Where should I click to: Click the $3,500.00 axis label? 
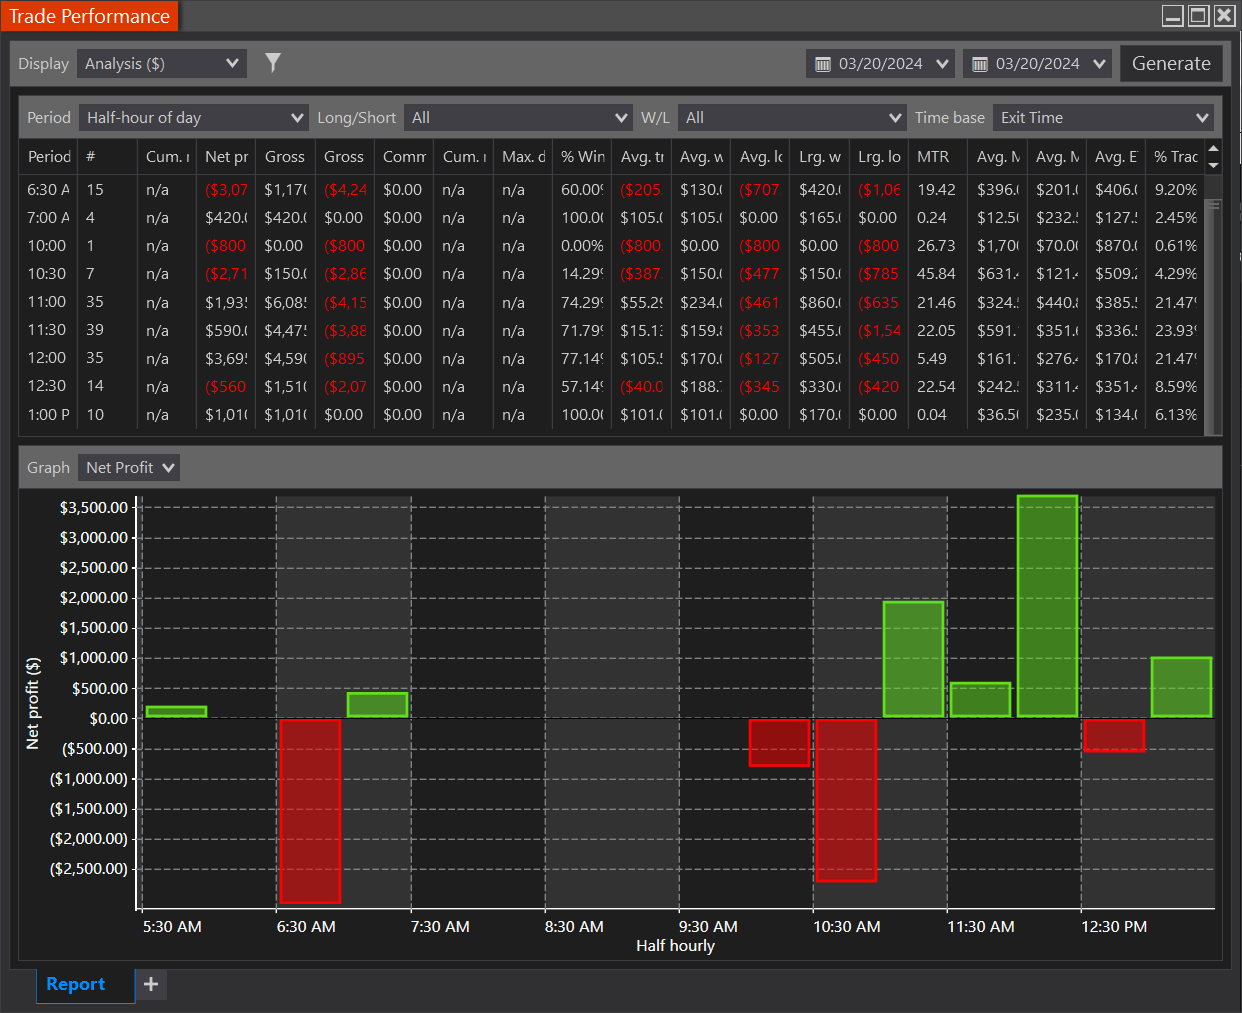[x=94, y=507]
